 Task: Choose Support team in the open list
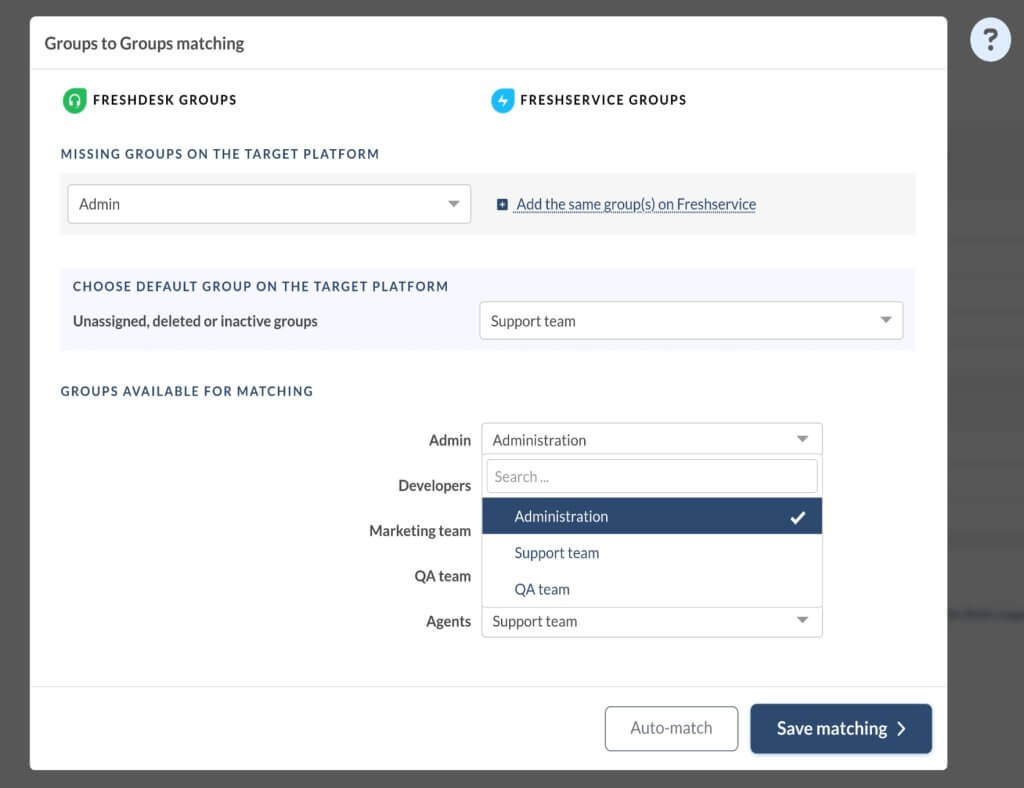point(557,553)
